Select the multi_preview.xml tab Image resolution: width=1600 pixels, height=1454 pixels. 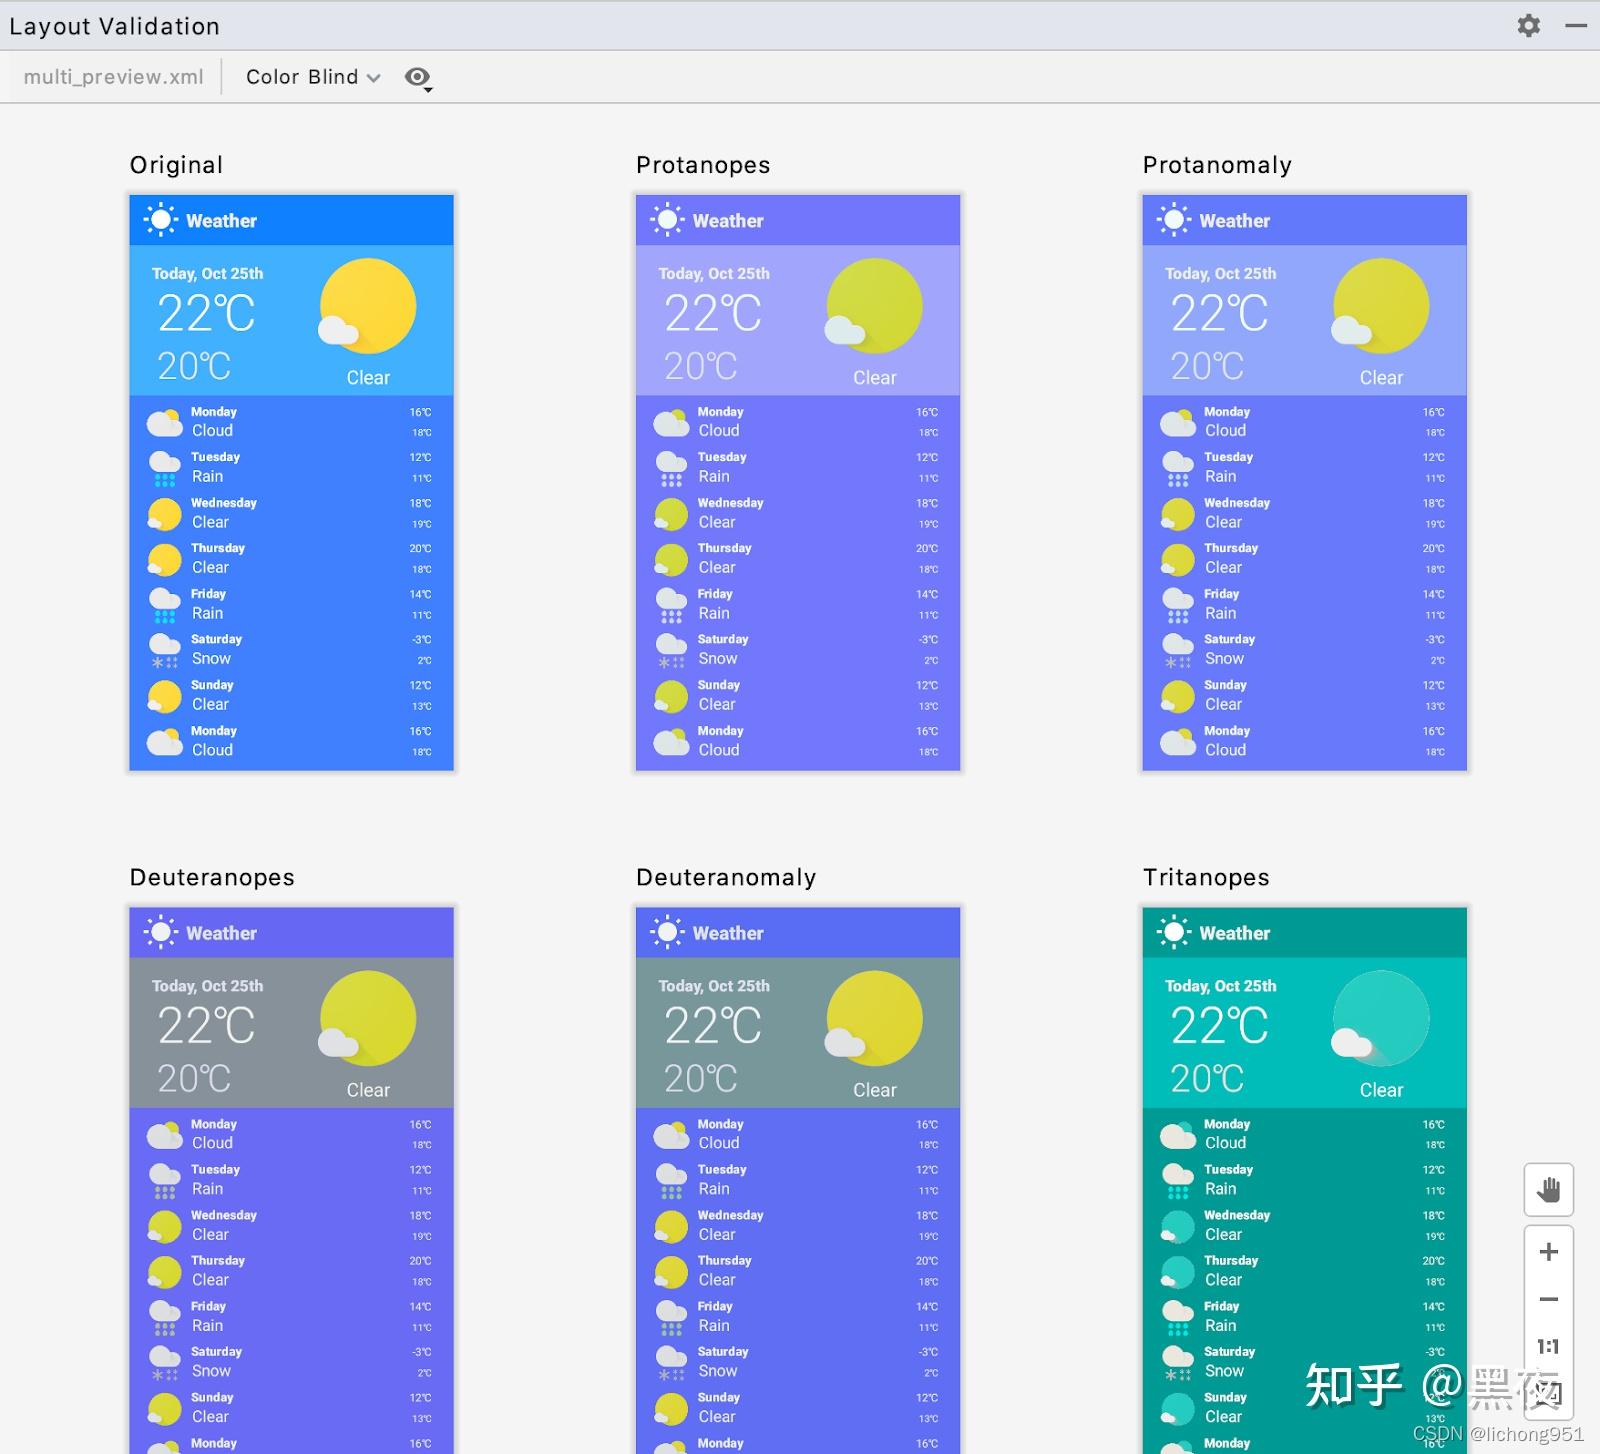pos(114,76)
